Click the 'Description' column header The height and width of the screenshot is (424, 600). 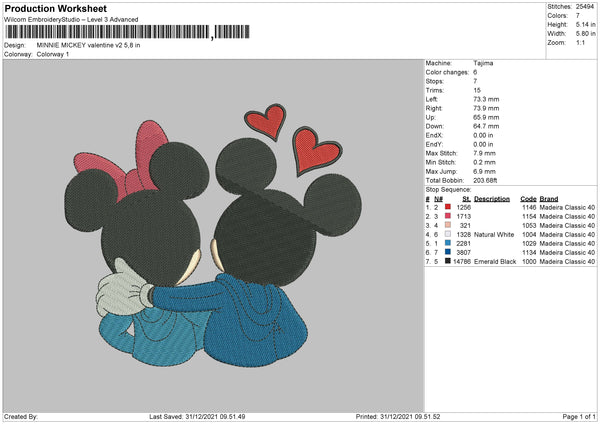pyautogui.click(x=492, y=199)
